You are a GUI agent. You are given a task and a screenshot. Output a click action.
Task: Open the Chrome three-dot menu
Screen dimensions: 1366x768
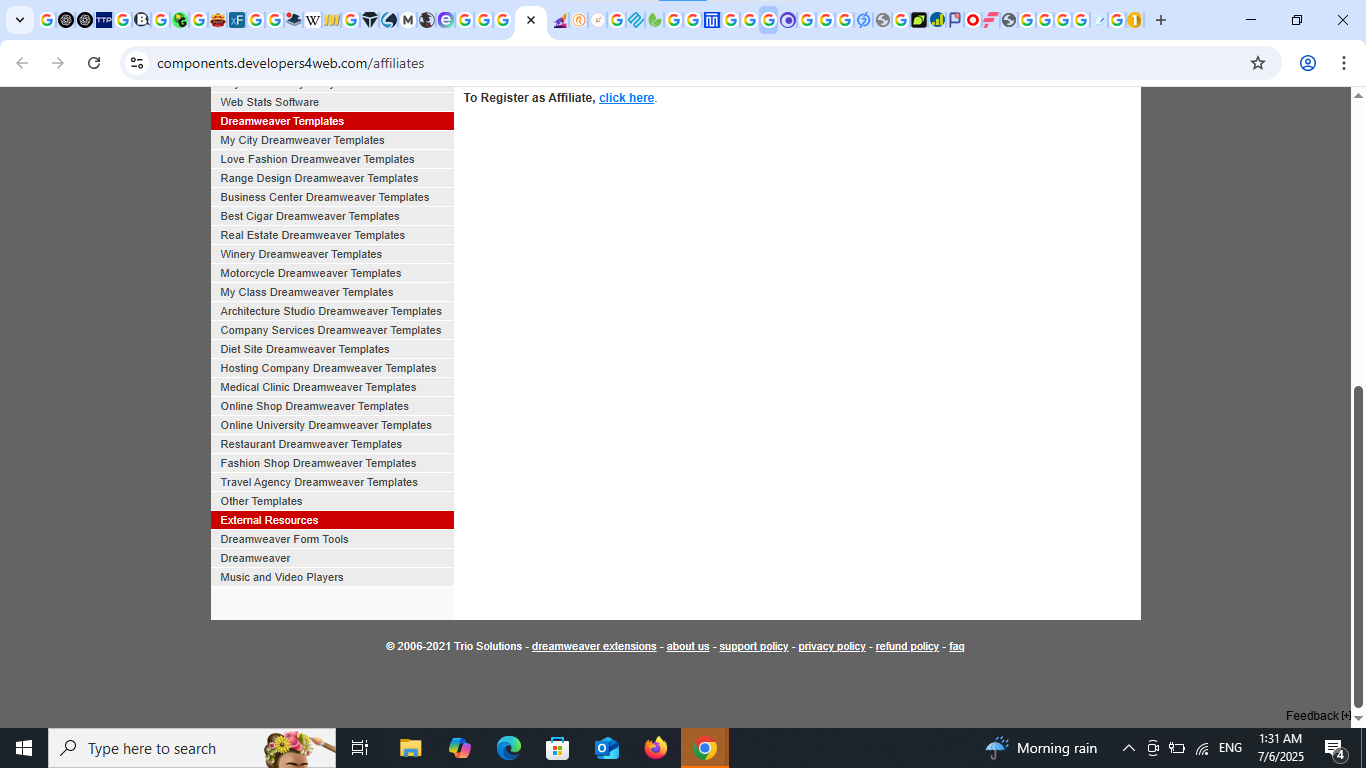[1344, 63]
